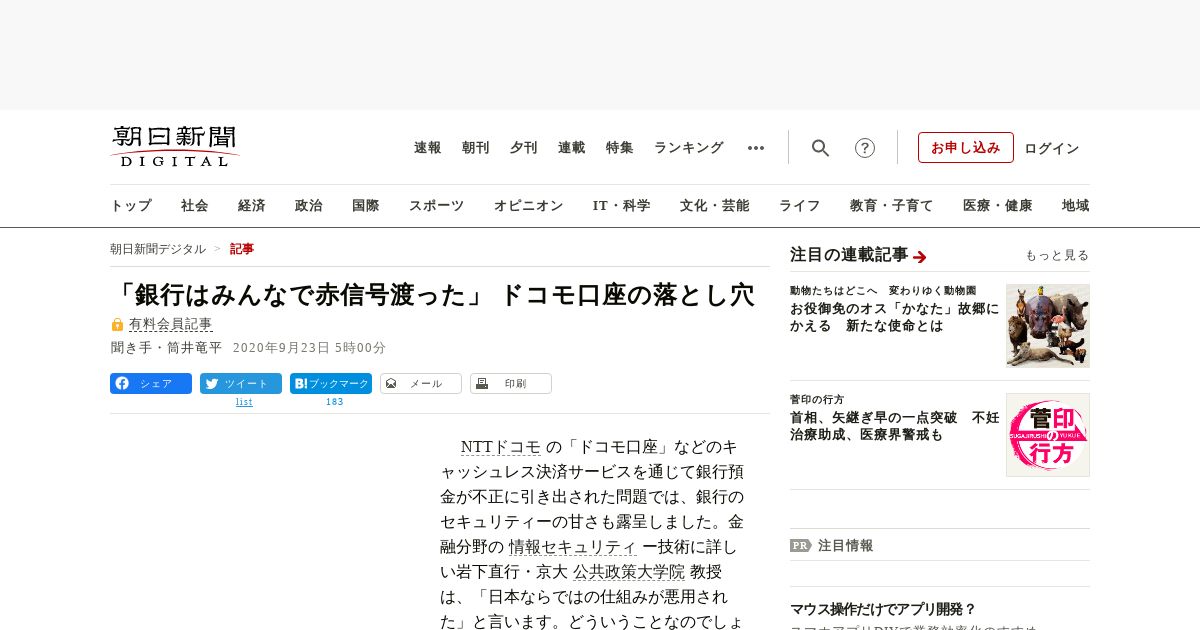Click the 朝日新聞デジタル breadcrumb link

[x=158, y=249]
